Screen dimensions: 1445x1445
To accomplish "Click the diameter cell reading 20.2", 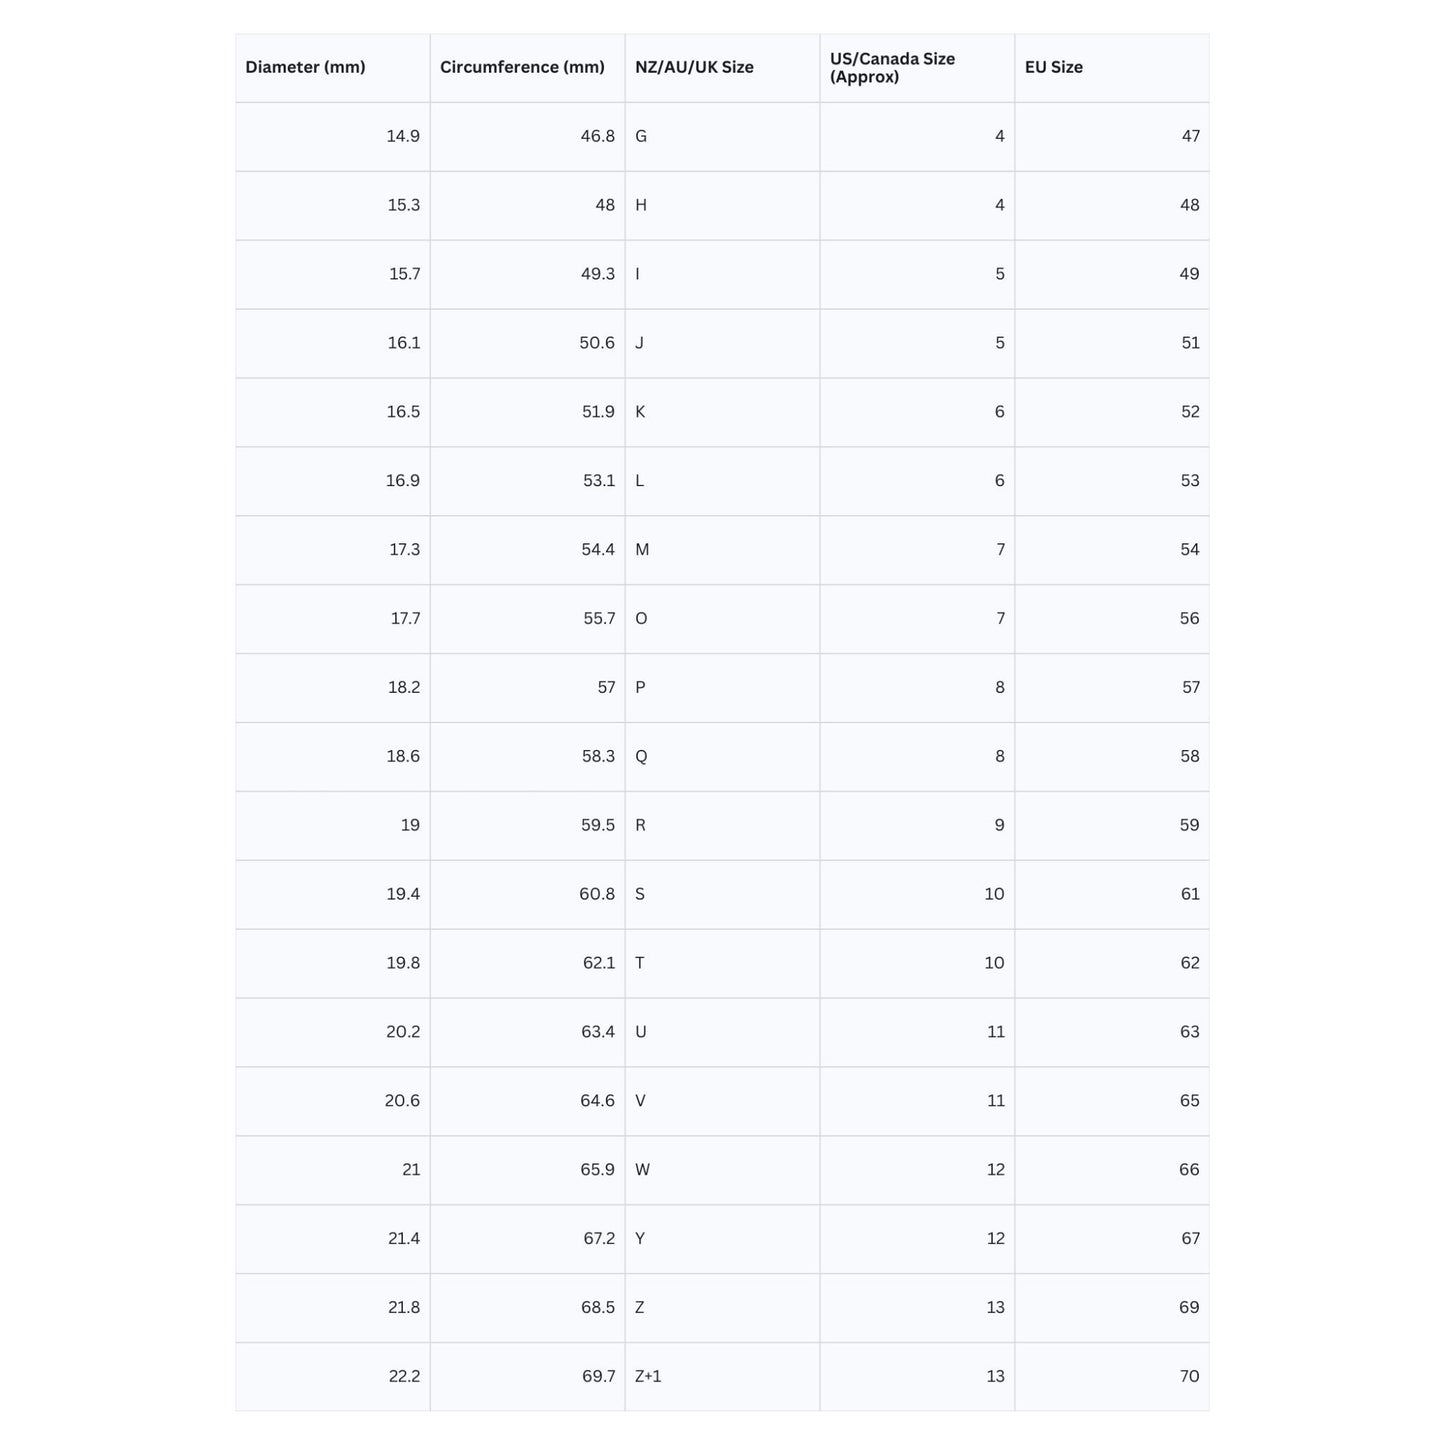I will tap(403, 1032).
